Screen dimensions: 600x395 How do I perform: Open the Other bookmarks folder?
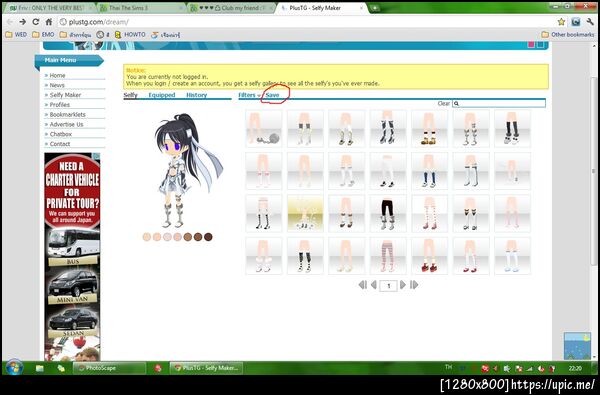(568, 34)
